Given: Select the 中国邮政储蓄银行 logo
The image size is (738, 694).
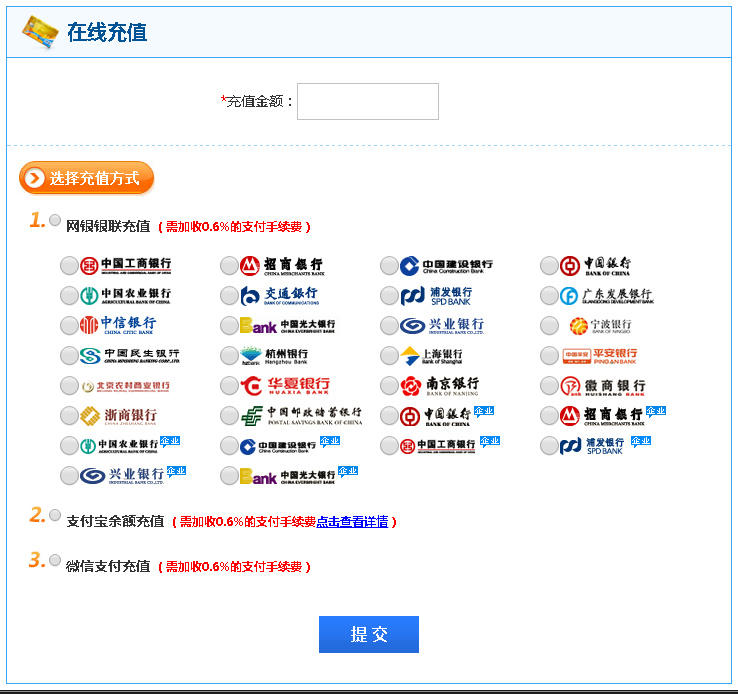Looking at the screenshot, I should click(301, 416).
